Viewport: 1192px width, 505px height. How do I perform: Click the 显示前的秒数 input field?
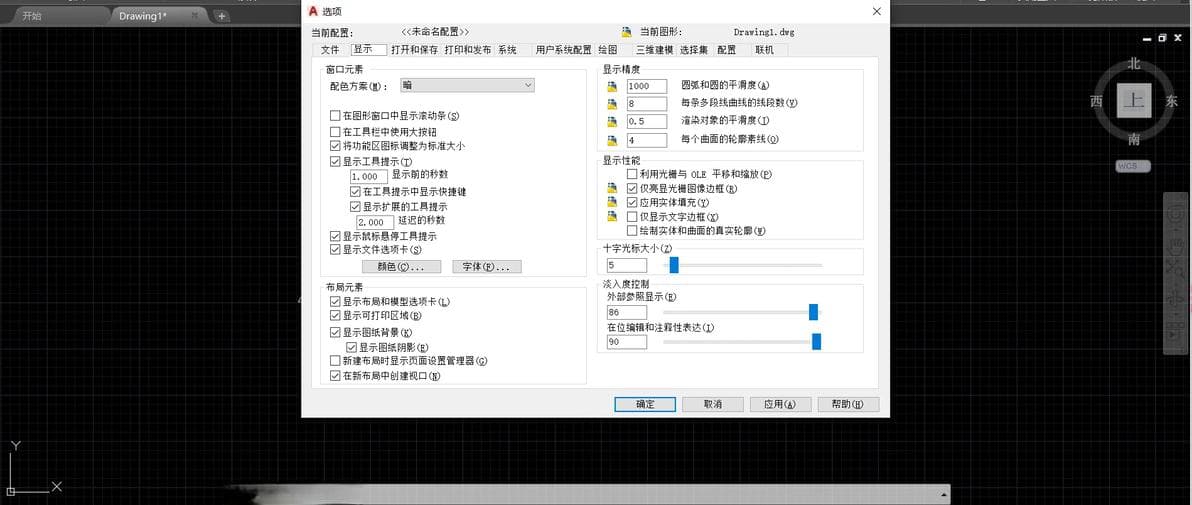[x=370, y=176]
